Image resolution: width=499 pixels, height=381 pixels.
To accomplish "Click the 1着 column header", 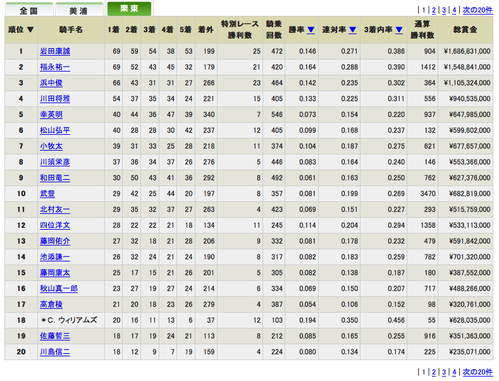I will pos(113,30).
